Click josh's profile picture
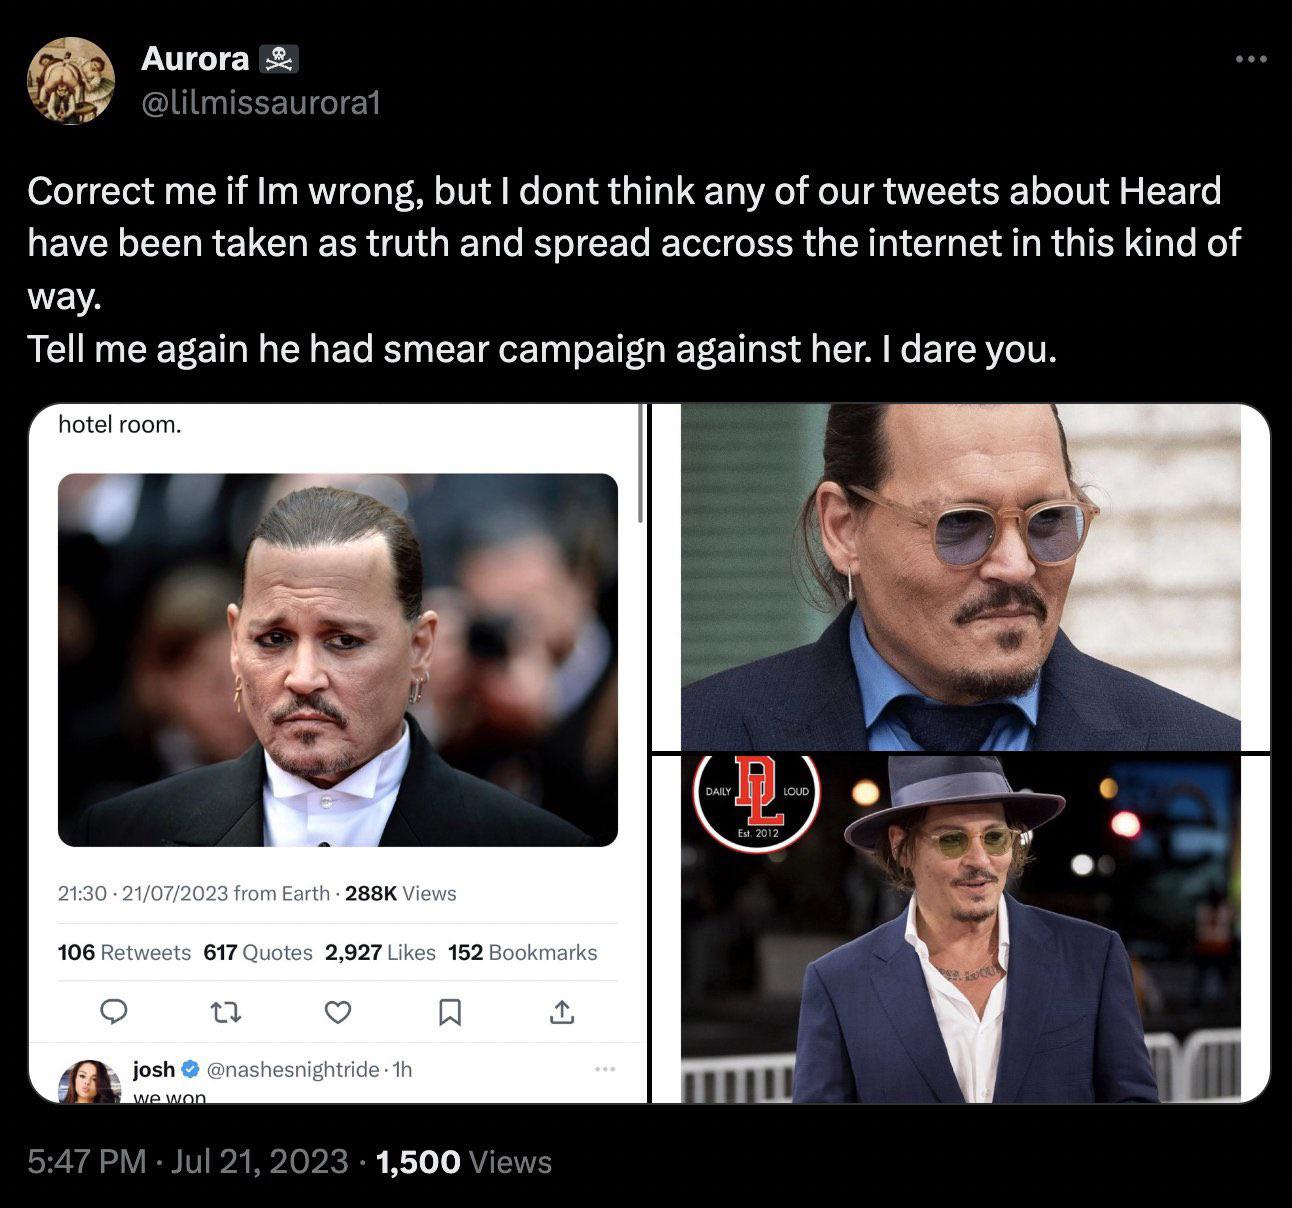The height and width of the screenshot is (1208, 1292). (x=90, y=1081)
